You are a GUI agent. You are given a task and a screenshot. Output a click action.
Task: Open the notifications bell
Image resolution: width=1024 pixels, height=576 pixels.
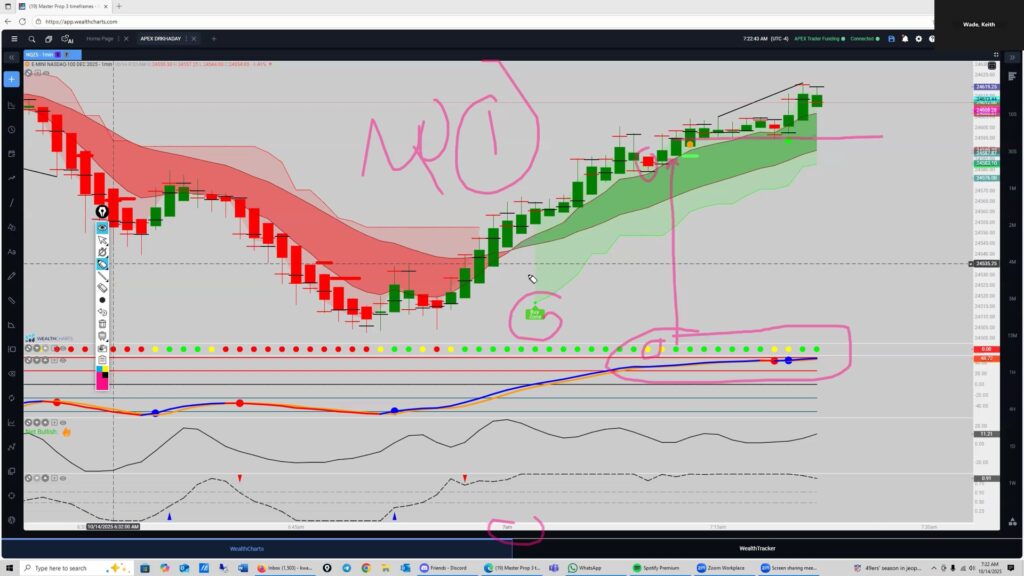click(905, 39)
